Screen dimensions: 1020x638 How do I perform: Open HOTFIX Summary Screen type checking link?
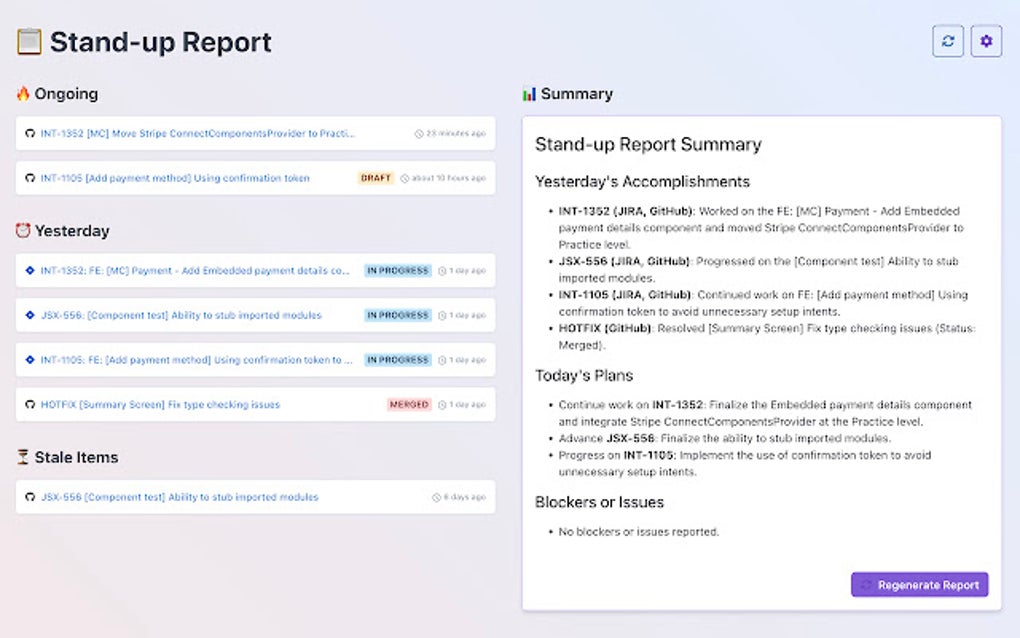tap(160, 405)
